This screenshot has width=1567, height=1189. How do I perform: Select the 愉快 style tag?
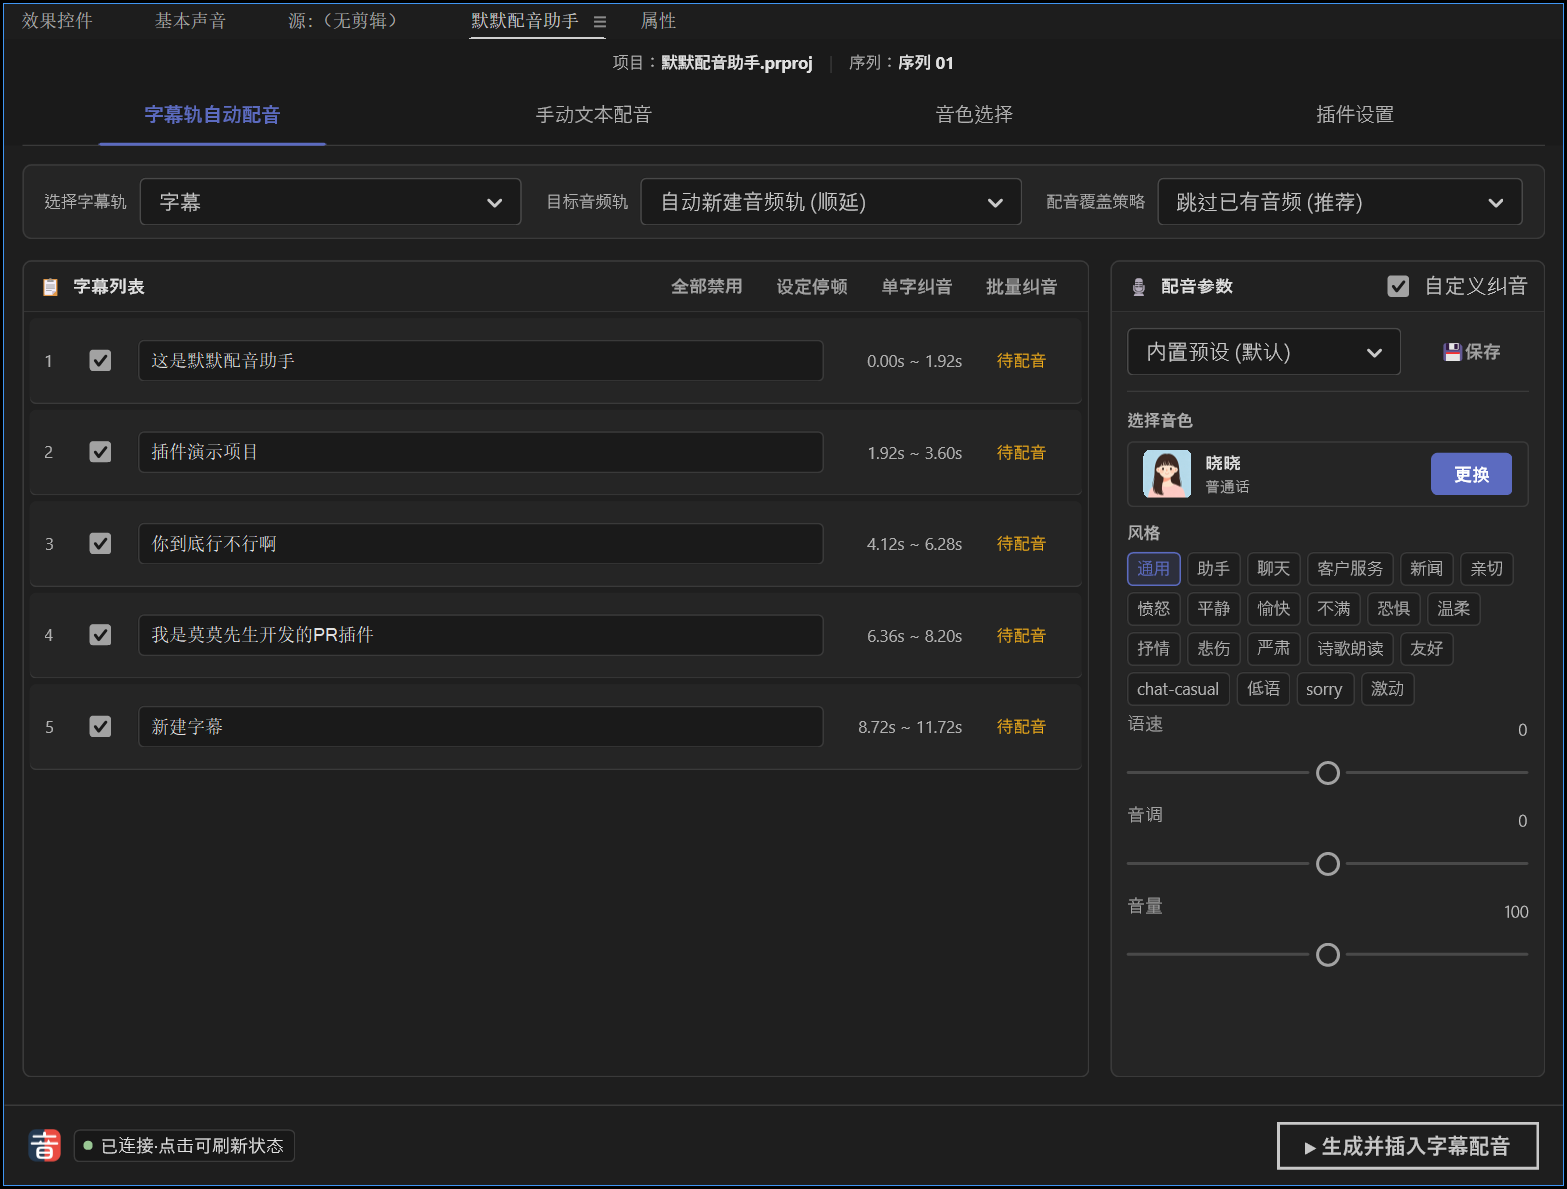tap(1274, 609)
